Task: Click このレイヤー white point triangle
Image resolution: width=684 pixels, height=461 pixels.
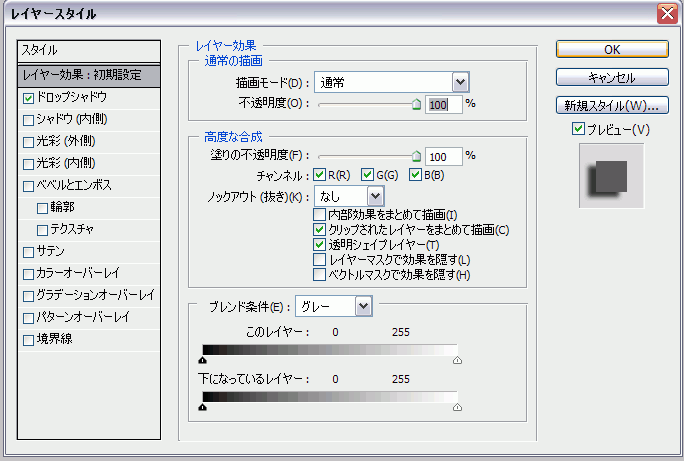Action: tap(457, 360)
